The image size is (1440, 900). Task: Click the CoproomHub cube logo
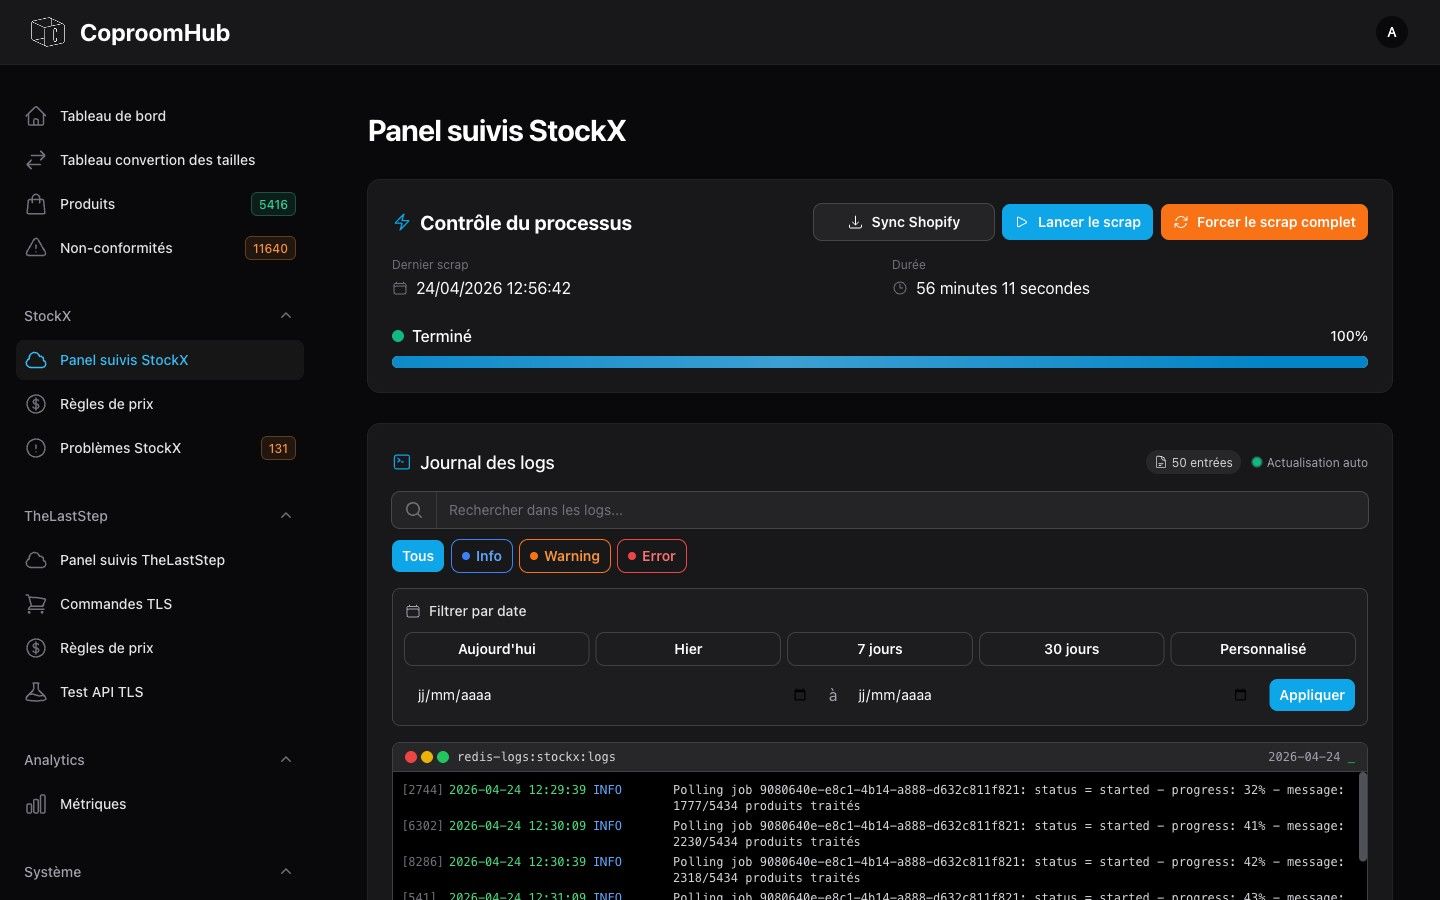point(46,32)
